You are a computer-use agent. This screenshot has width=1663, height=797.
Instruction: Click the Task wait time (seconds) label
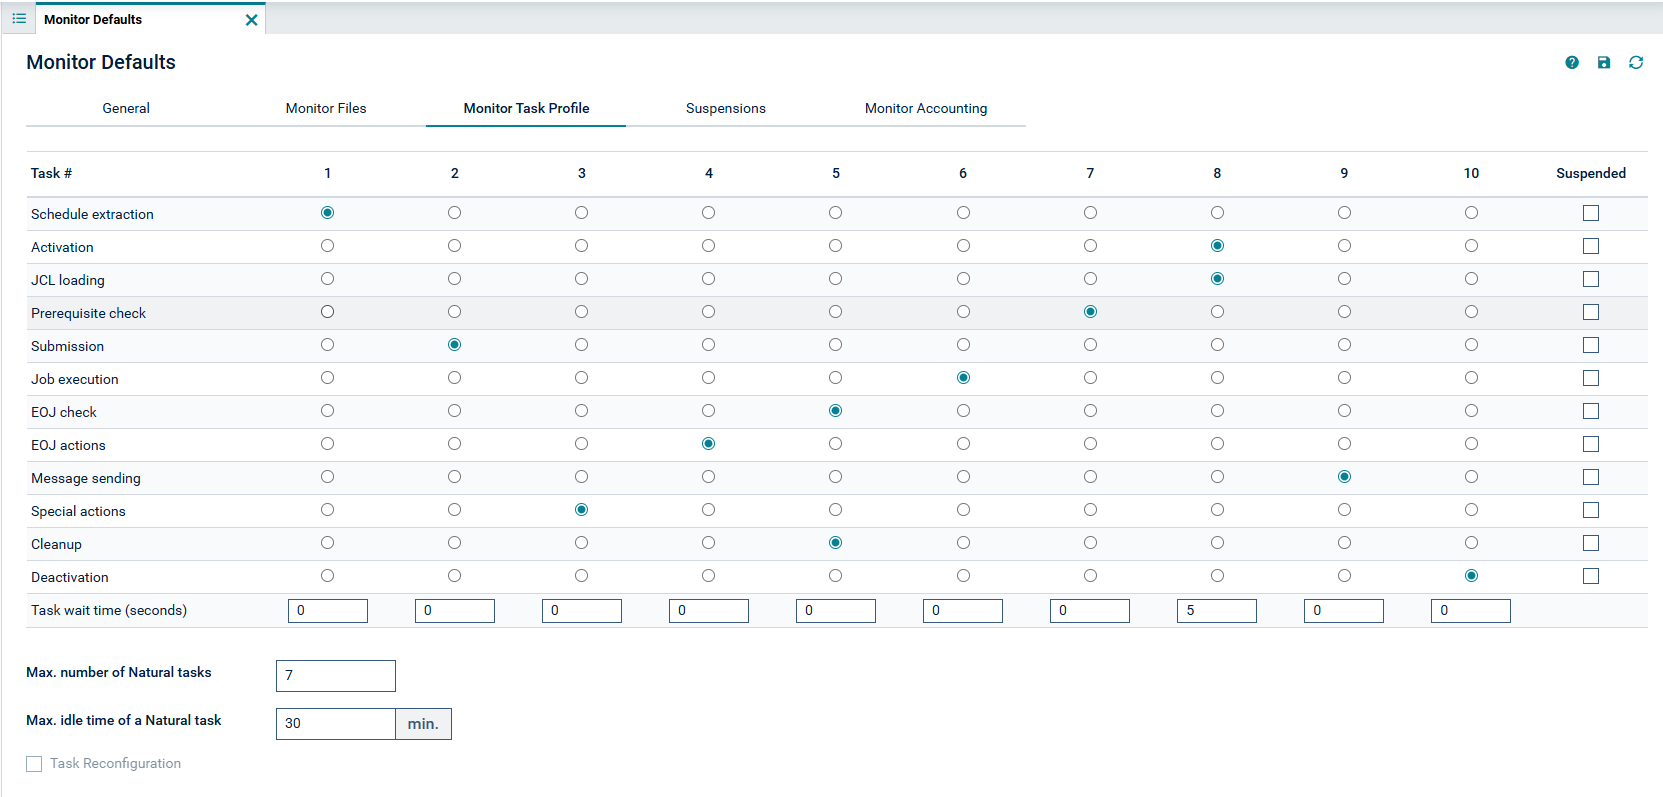(x=109, y=610)
